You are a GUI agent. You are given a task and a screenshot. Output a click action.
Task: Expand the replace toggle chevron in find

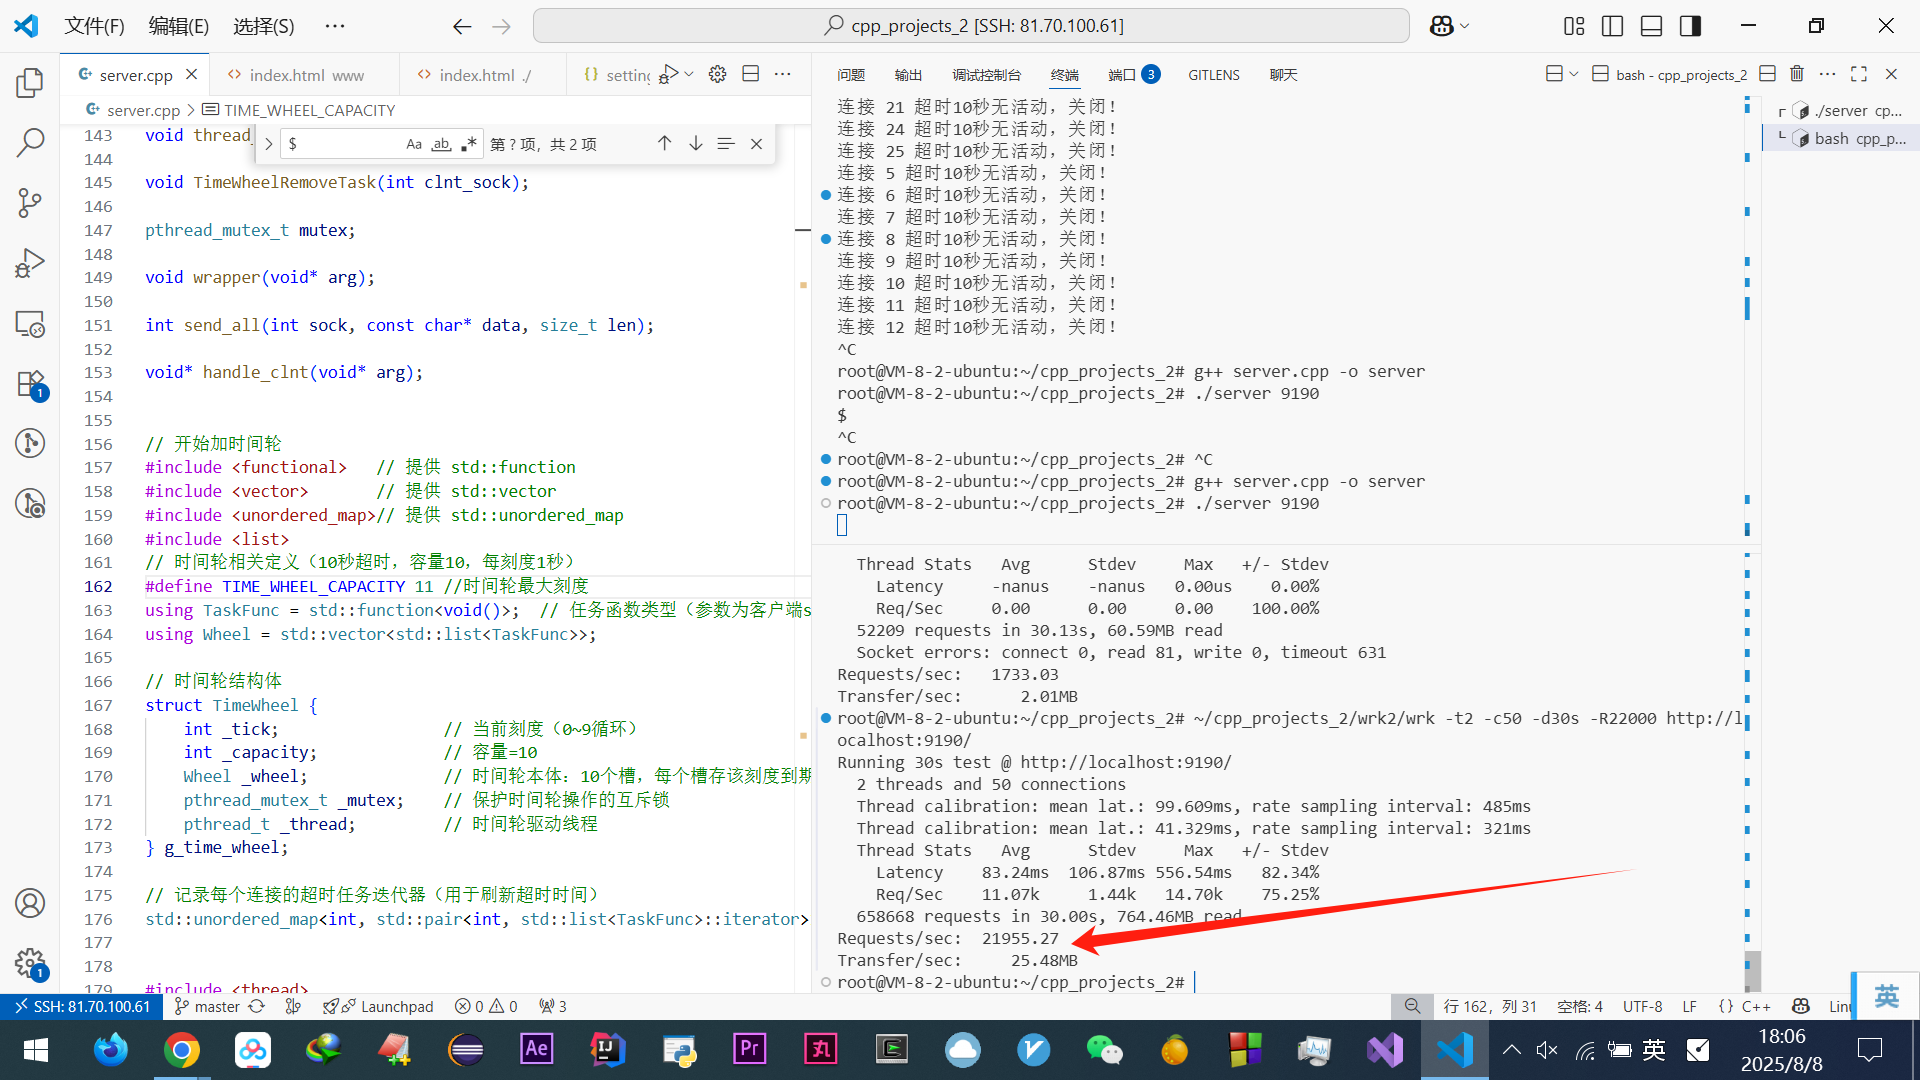[268, 144]
